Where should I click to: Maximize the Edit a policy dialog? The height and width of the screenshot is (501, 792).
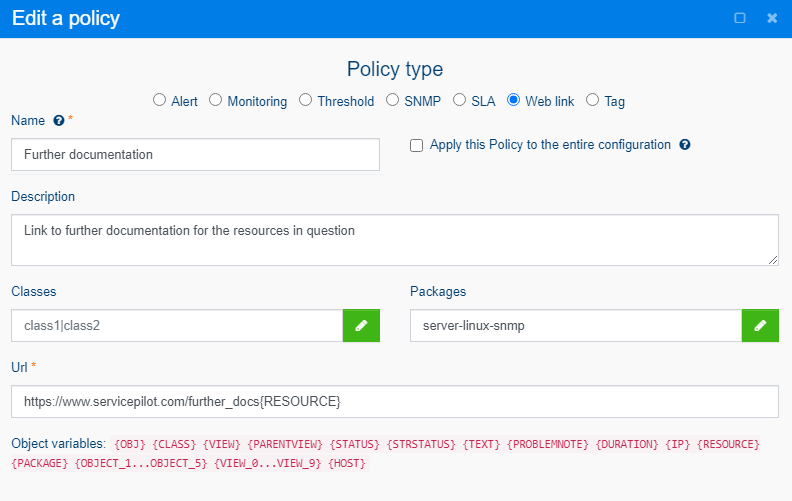click(740, 18)
